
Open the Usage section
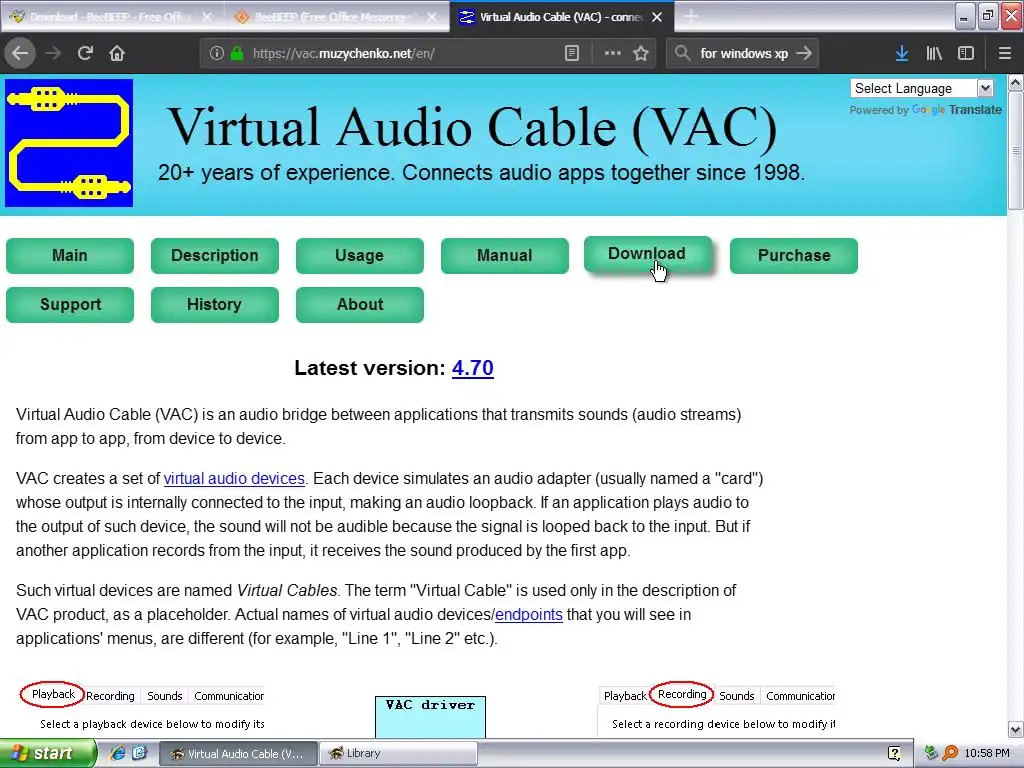click(x=360, y=255)
